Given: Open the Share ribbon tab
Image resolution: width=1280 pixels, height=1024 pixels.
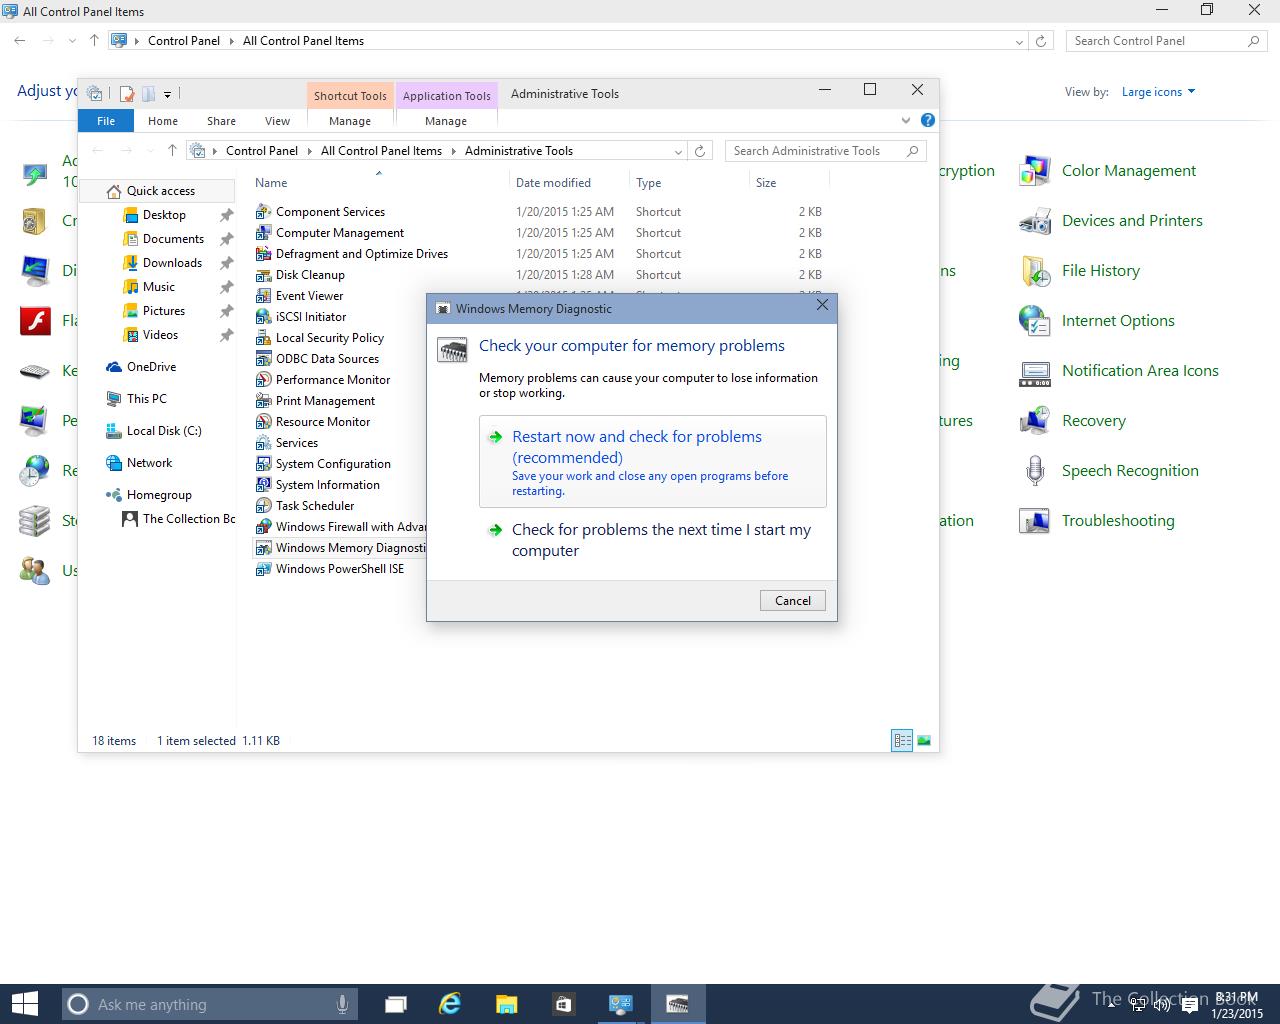Looking at the screenshot, I should click(221, 121).
